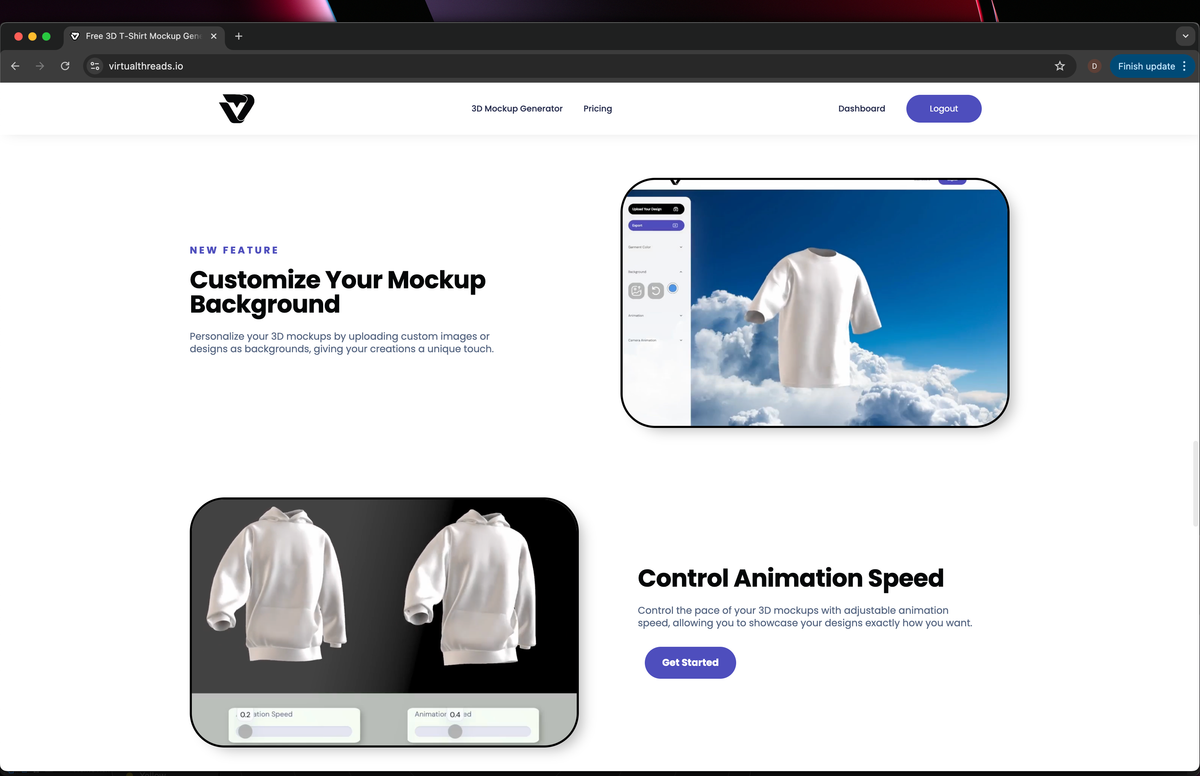This screenshot has width=1200, height=776.
Task: Close the Free 3D T-Shirt Mockup tab
Action: click(213, 36)
